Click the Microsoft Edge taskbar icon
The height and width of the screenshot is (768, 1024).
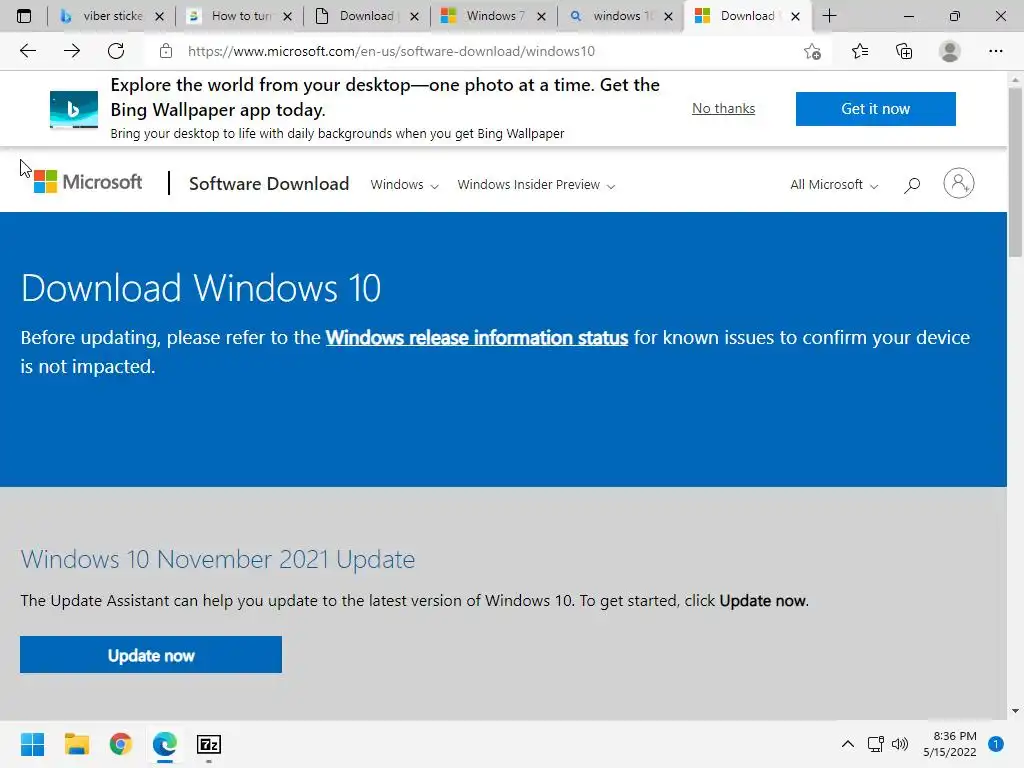click(x=165, y=744)
